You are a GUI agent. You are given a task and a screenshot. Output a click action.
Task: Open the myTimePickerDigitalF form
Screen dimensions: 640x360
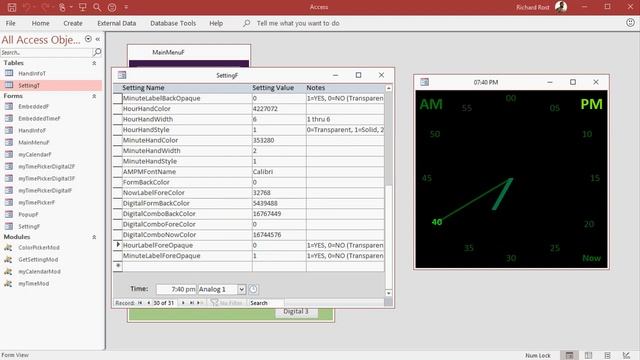[x=45, y=190]
